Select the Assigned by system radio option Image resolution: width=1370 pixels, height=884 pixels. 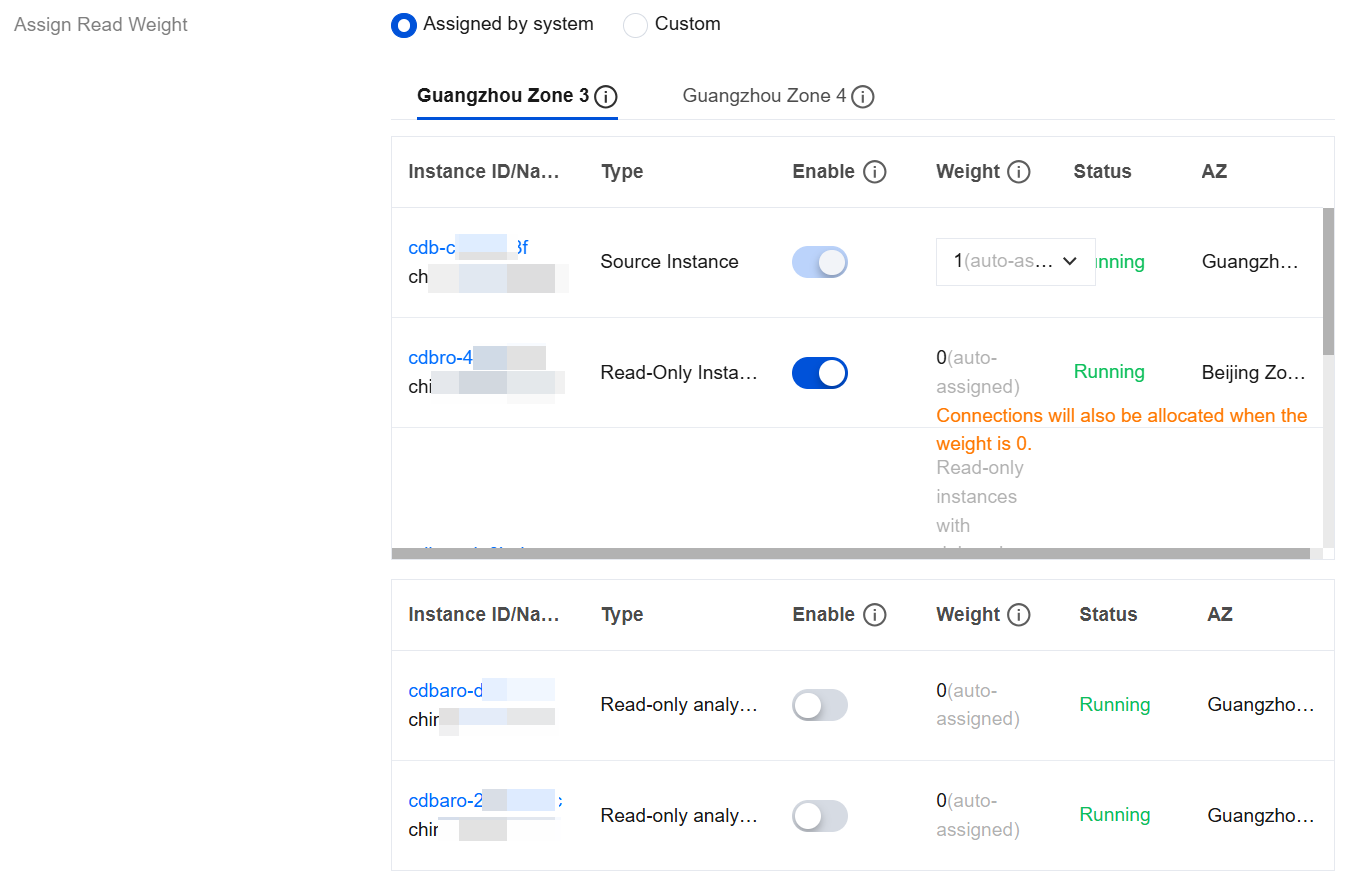coord(404,25)
